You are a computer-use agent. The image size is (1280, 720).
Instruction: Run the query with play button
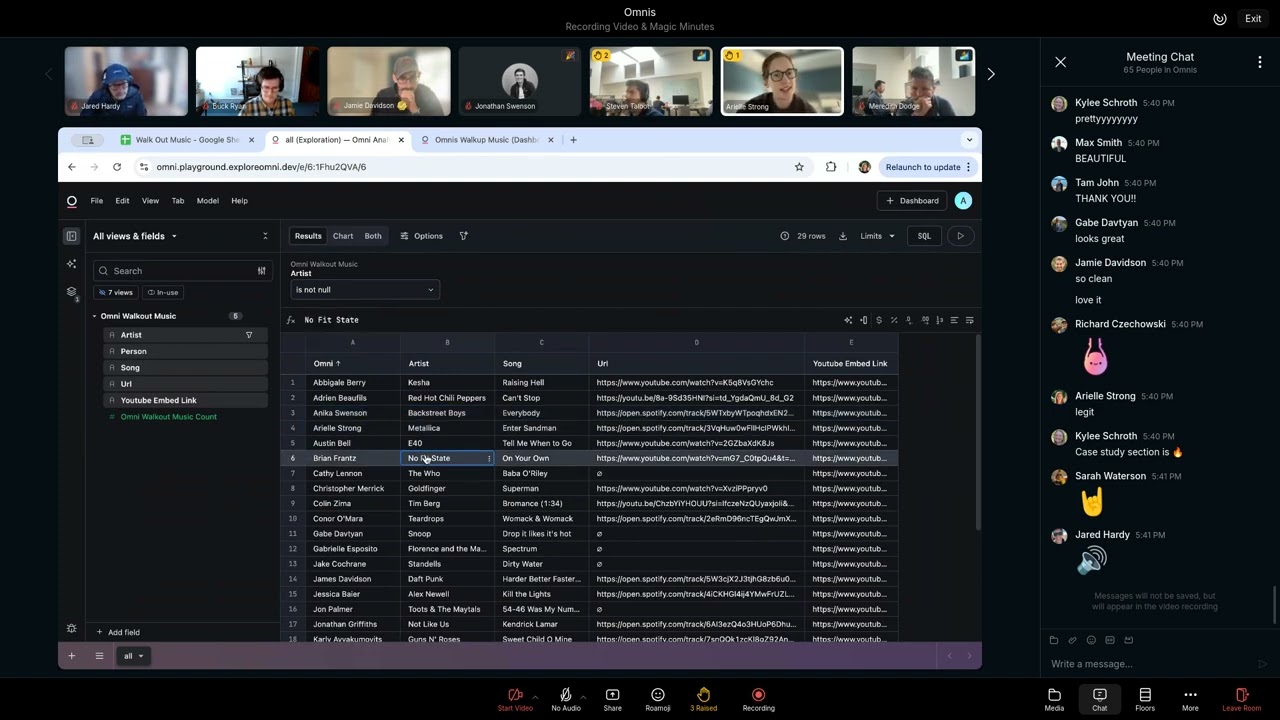point(960,236)
